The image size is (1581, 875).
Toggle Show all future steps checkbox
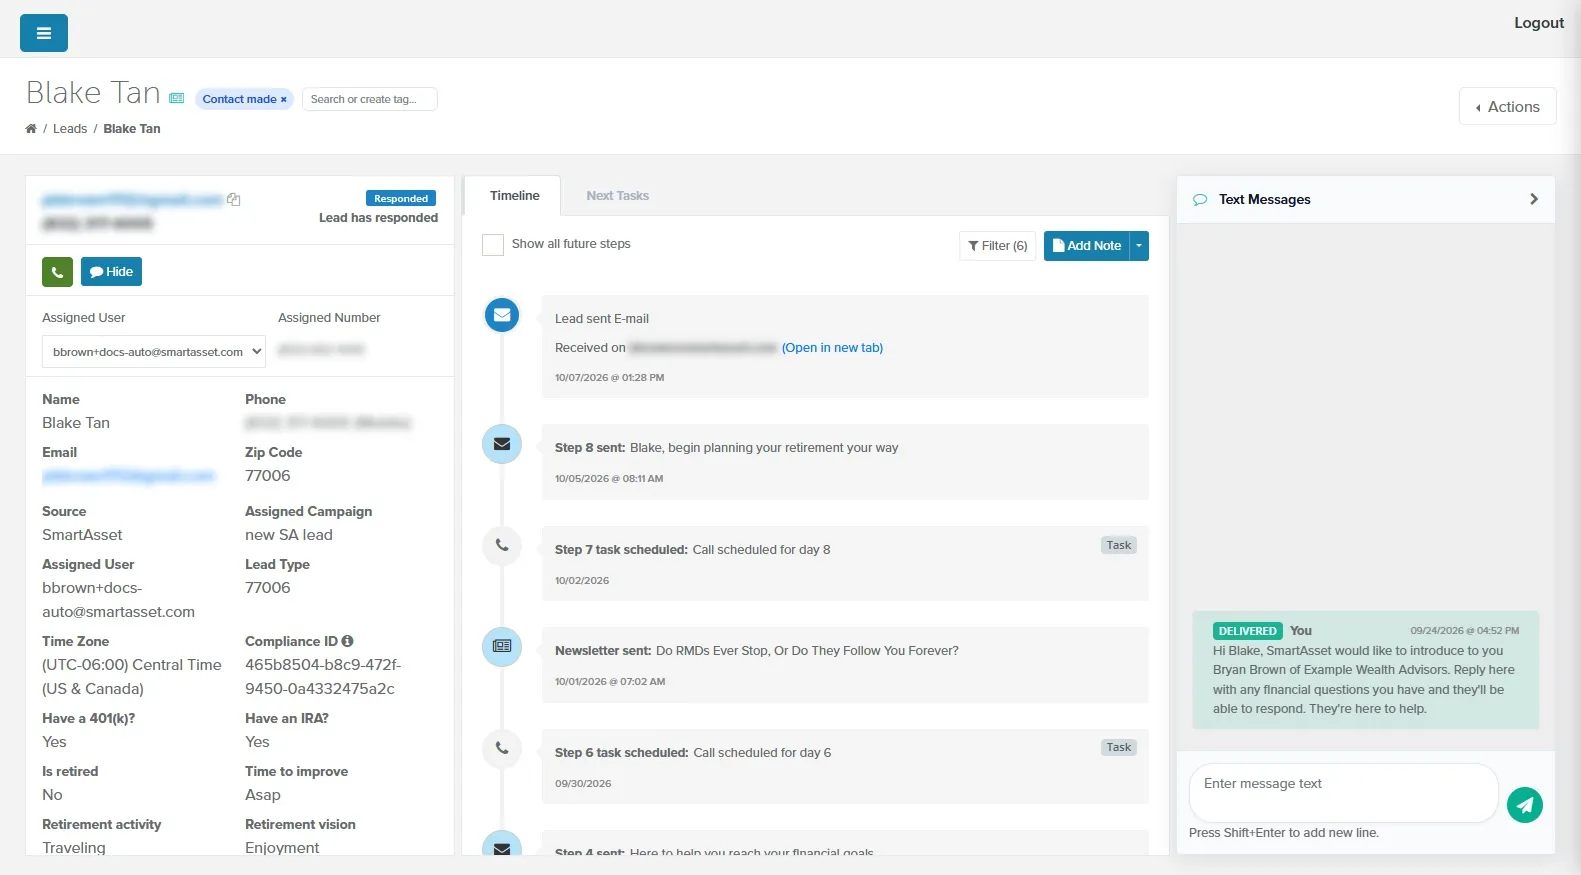pyautogui.click(x=493, y=245)
